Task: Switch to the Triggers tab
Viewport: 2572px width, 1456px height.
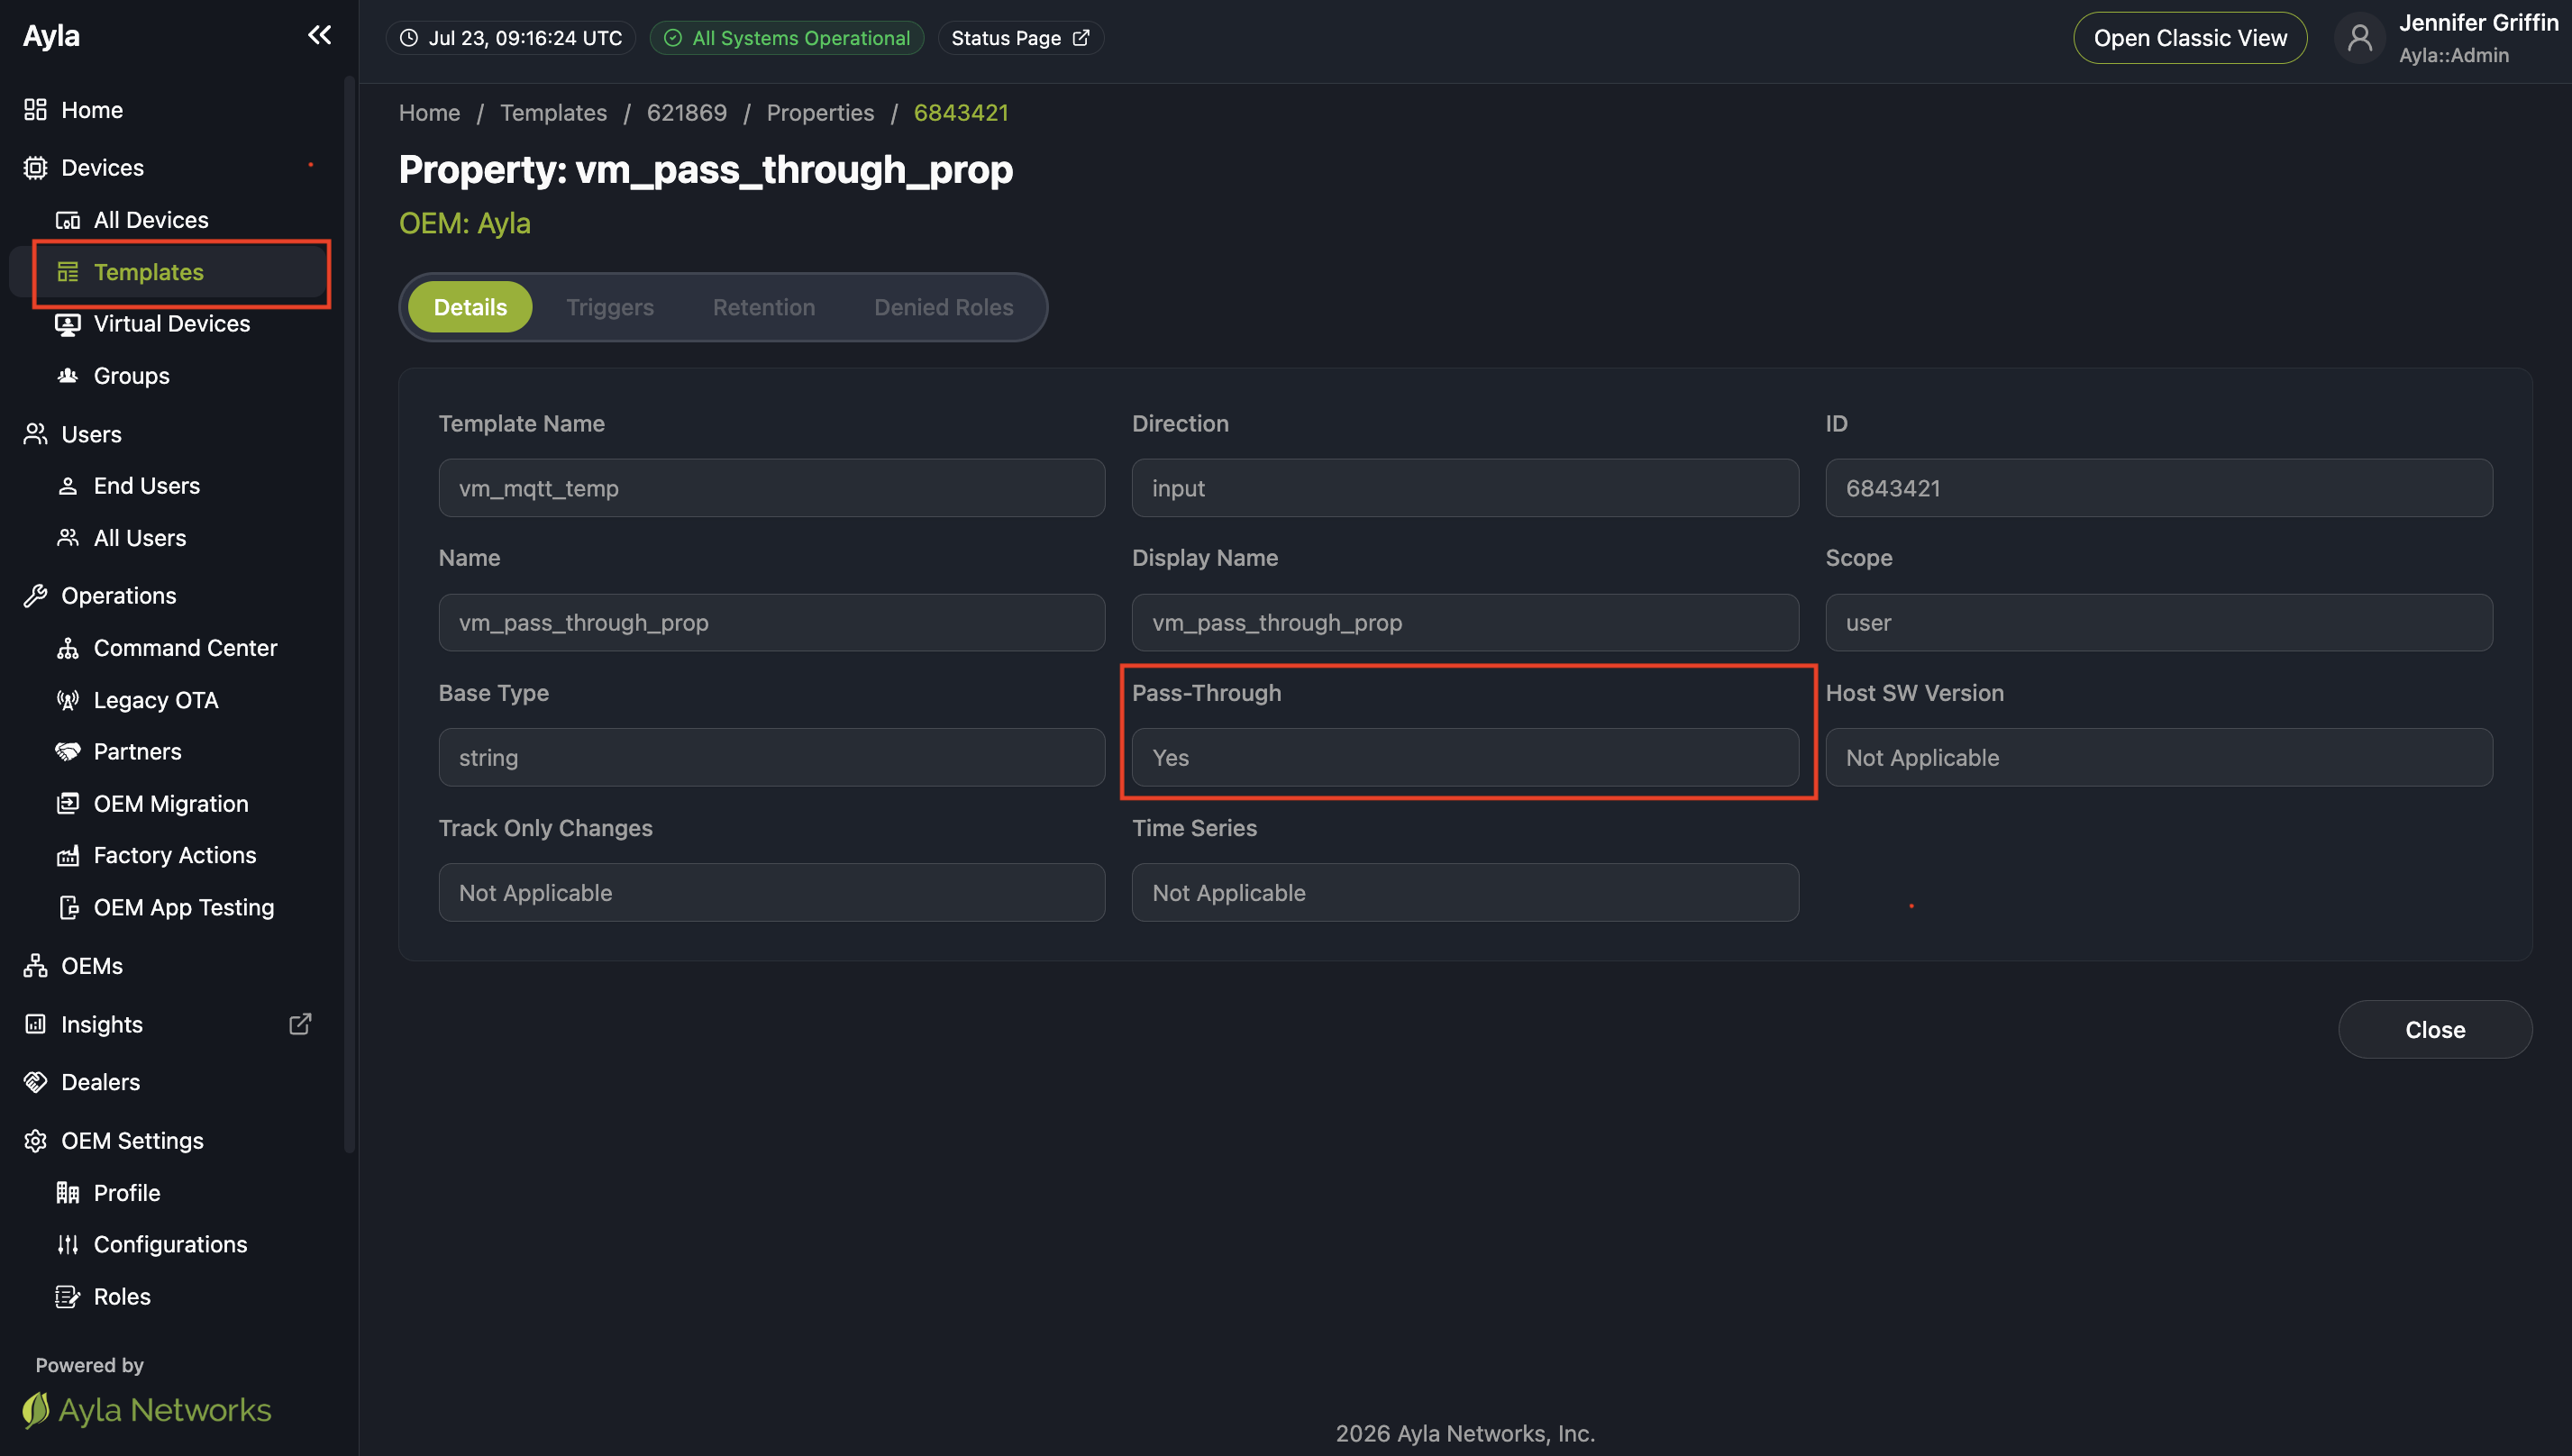Action: (610, 307)
